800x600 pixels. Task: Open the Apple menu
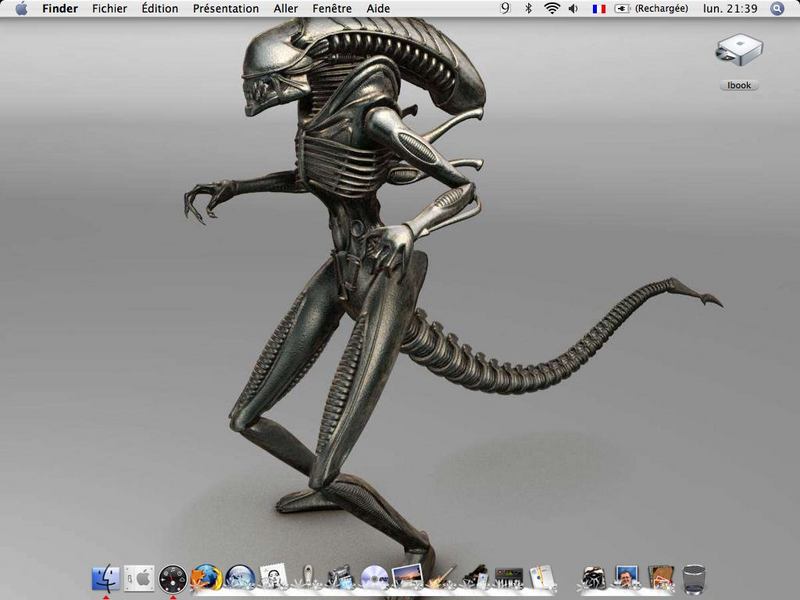point(21,8)
